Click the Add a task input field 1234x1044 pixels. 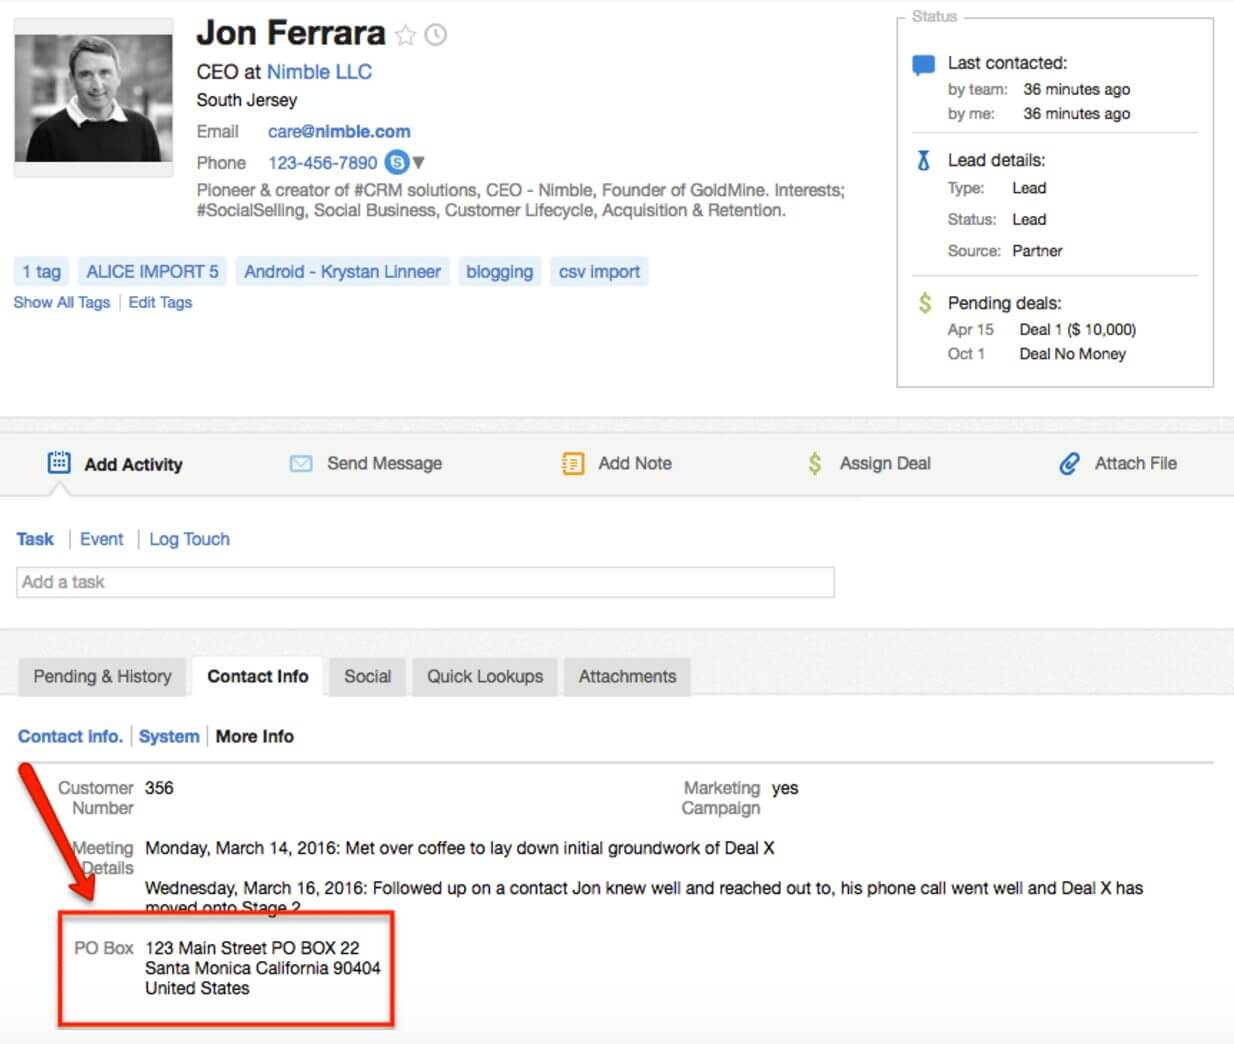[x=425, y=582]
